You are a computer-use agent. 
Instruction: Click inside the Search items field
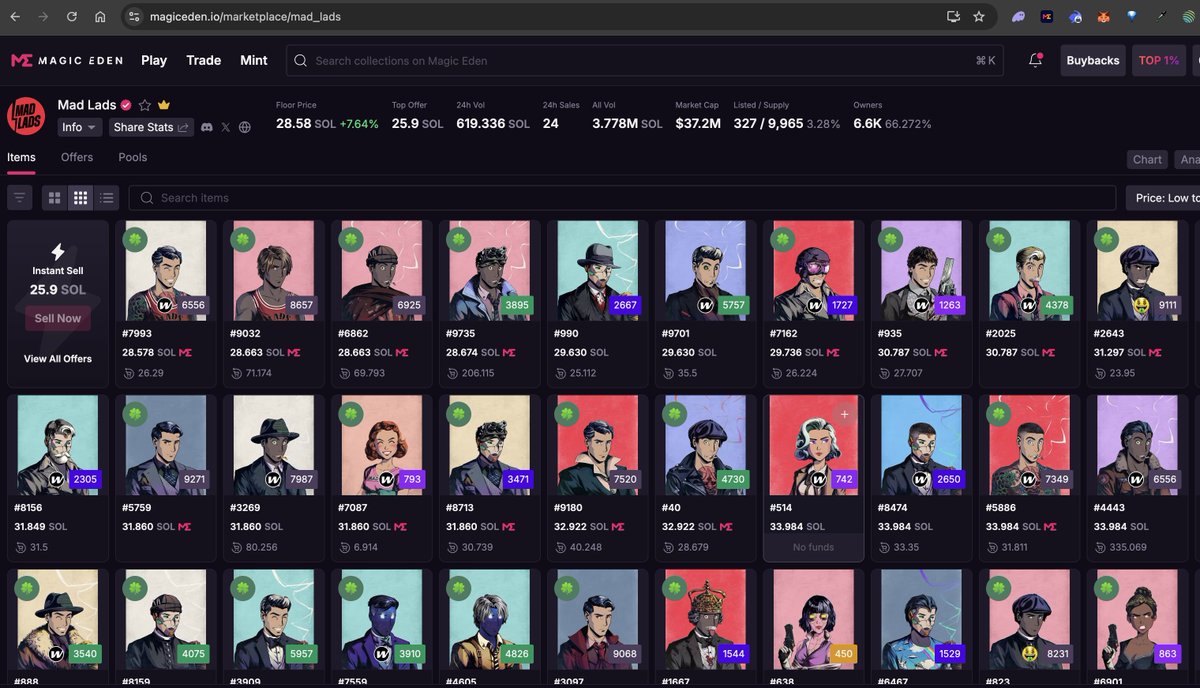622,198
